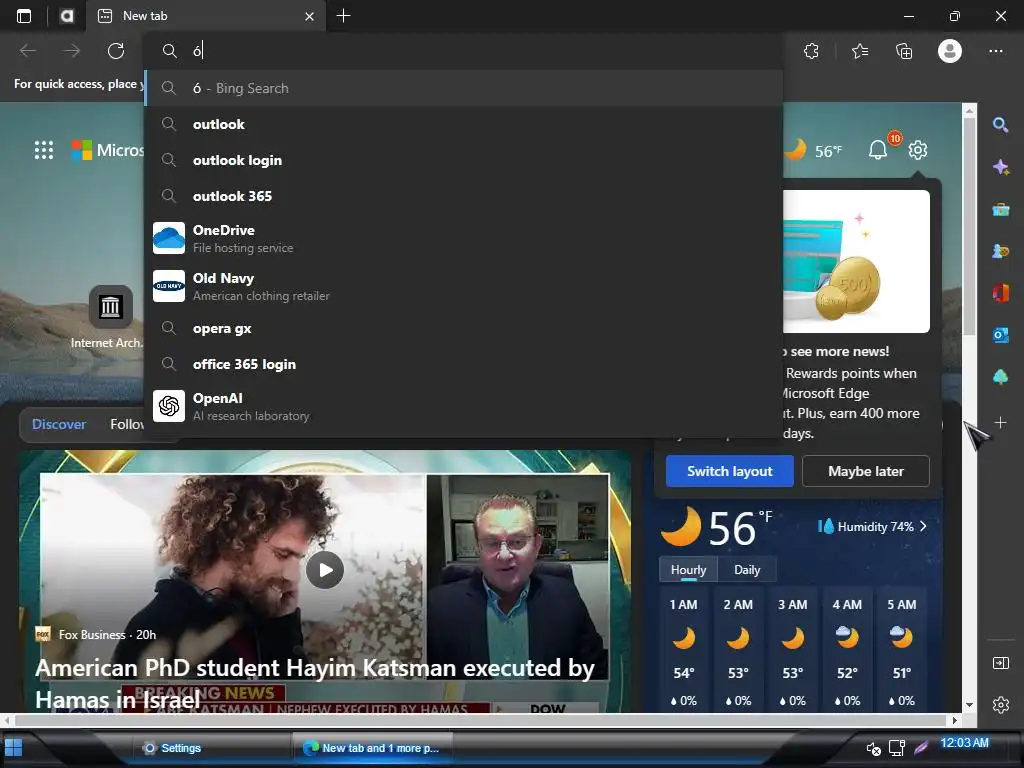Open the sidebar Search icon
Image resolution: width=1024 pixels, height=768 pixels.
click(1000, 125)
